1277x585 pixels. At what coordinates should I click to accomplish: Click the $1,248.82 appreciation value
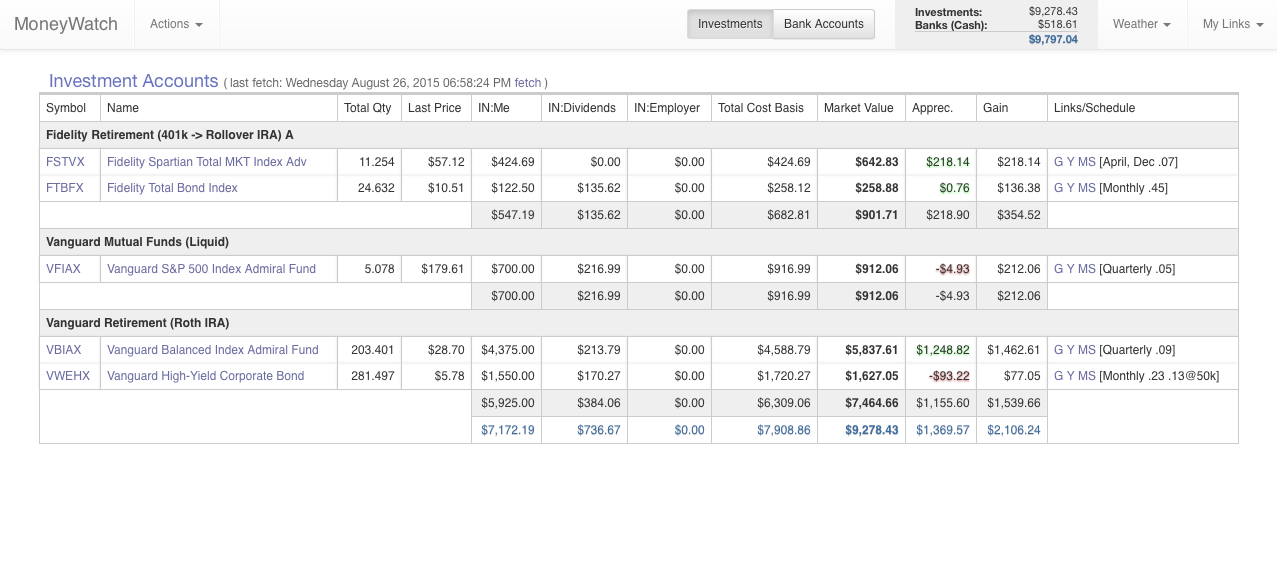click(943, 350)
